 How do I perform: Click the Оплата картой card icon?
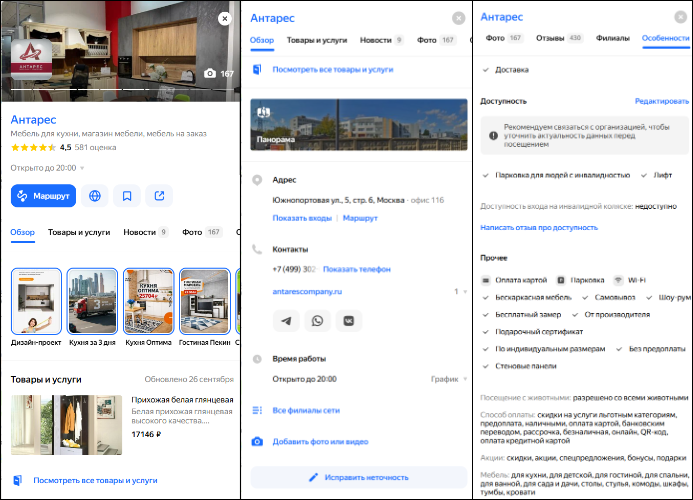click(x=486, y=280)
